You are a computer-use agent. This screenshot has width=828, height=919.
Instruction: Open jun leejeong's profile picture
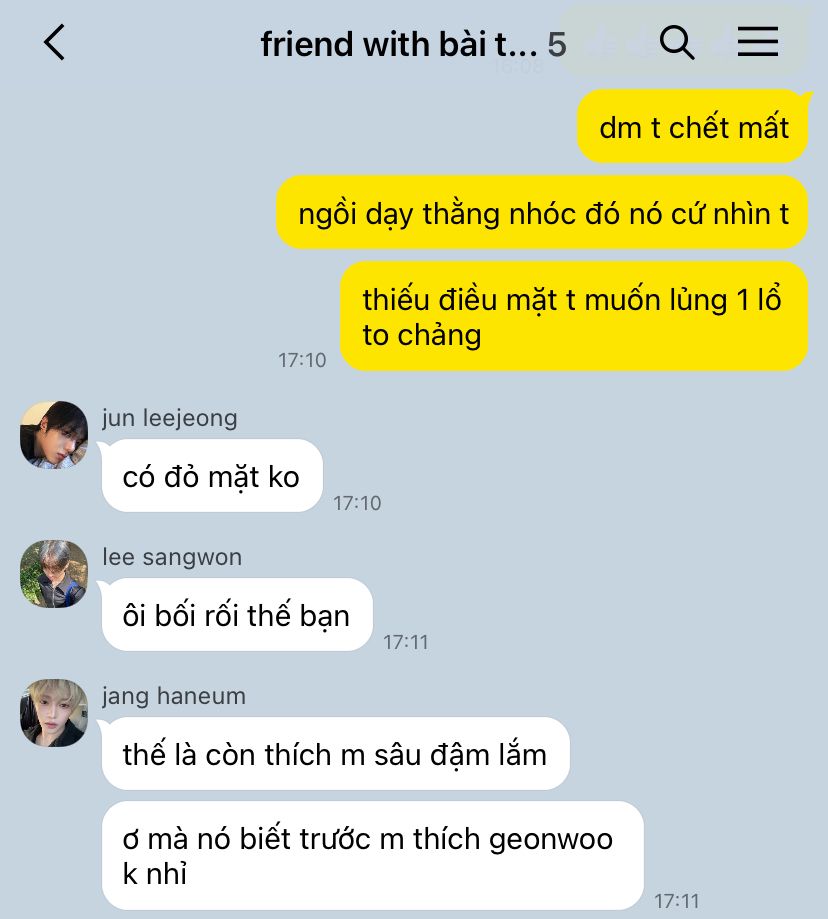(x=54, y=435)
